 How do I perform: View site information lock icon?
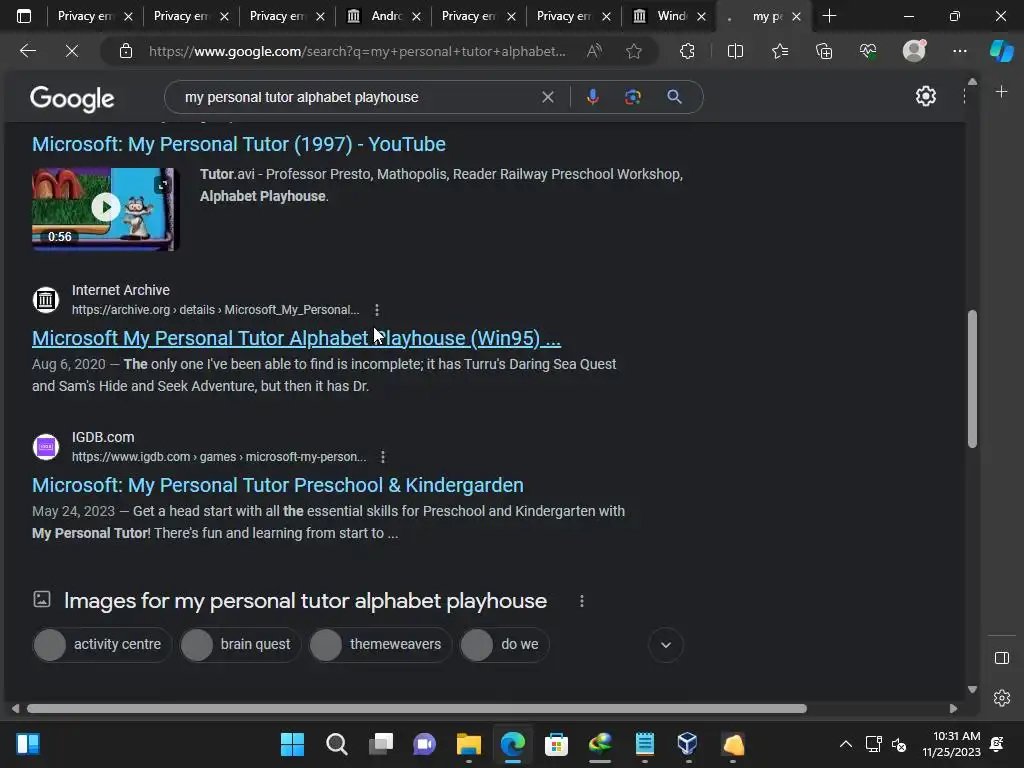126,51
